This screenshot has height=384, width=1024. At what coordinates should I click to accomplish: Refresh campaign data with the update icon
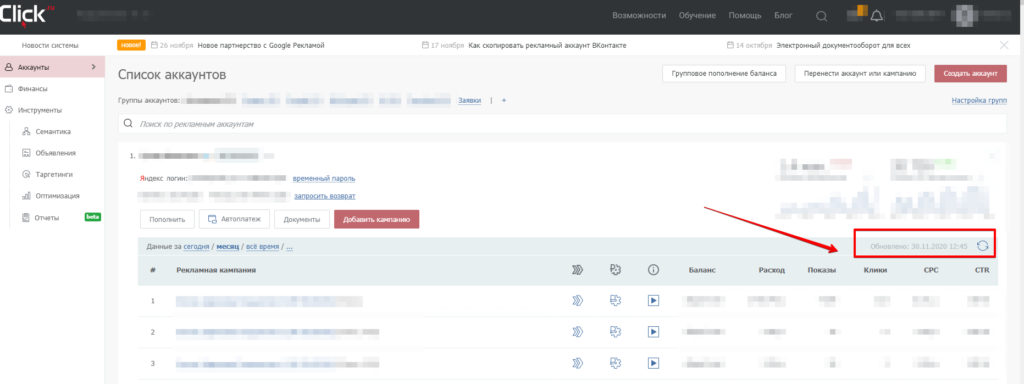(x=982, y=246)
